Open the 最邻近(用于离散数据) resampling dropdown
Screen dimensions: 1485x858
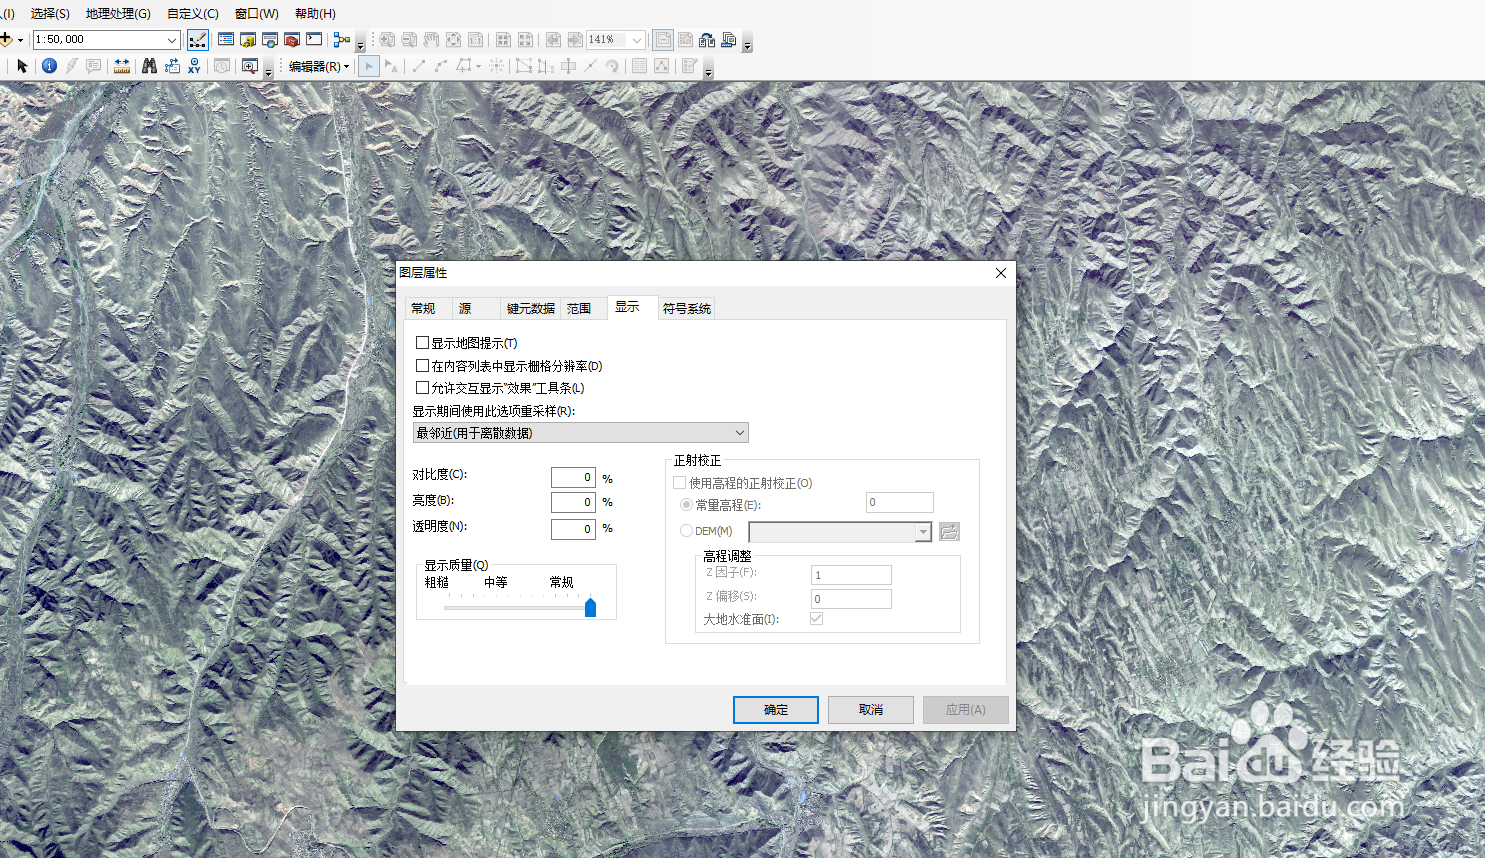coord(739,432)
